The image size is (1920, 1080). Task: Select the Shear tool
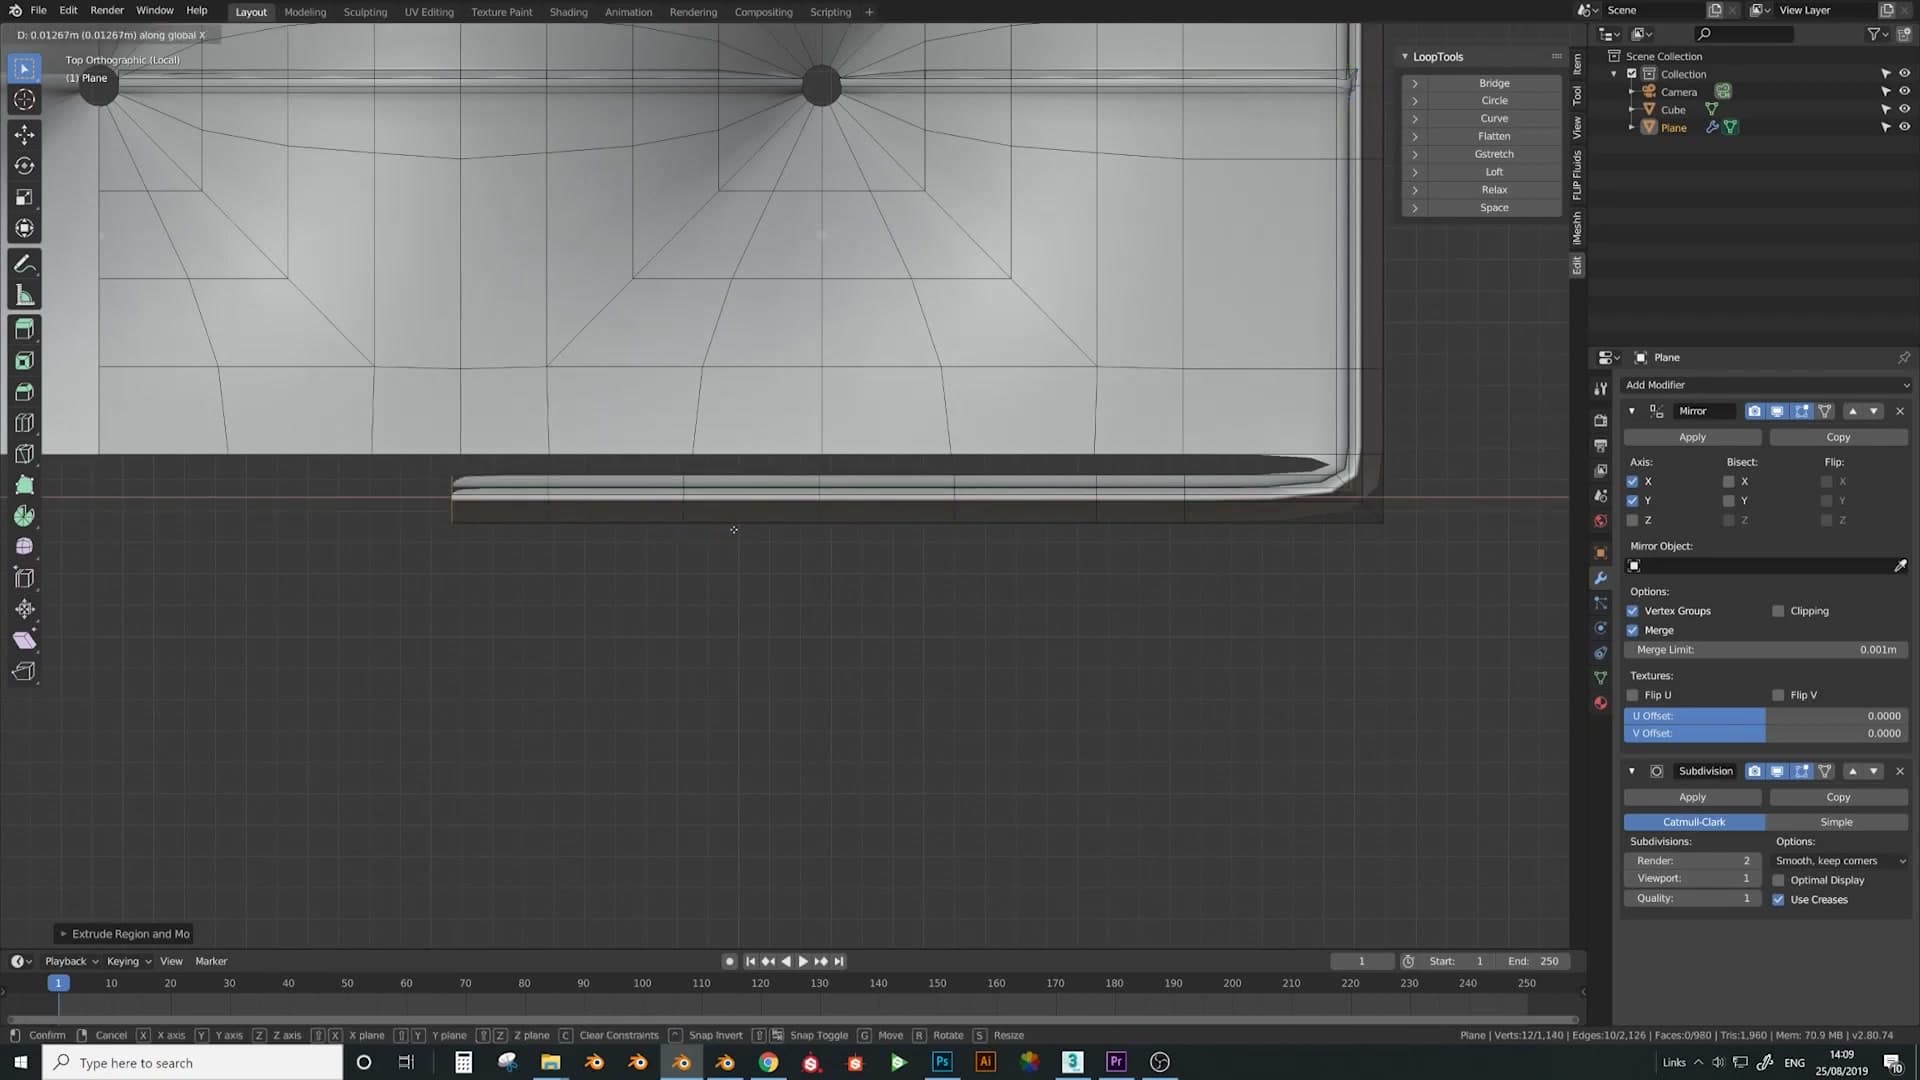(25, 640)
